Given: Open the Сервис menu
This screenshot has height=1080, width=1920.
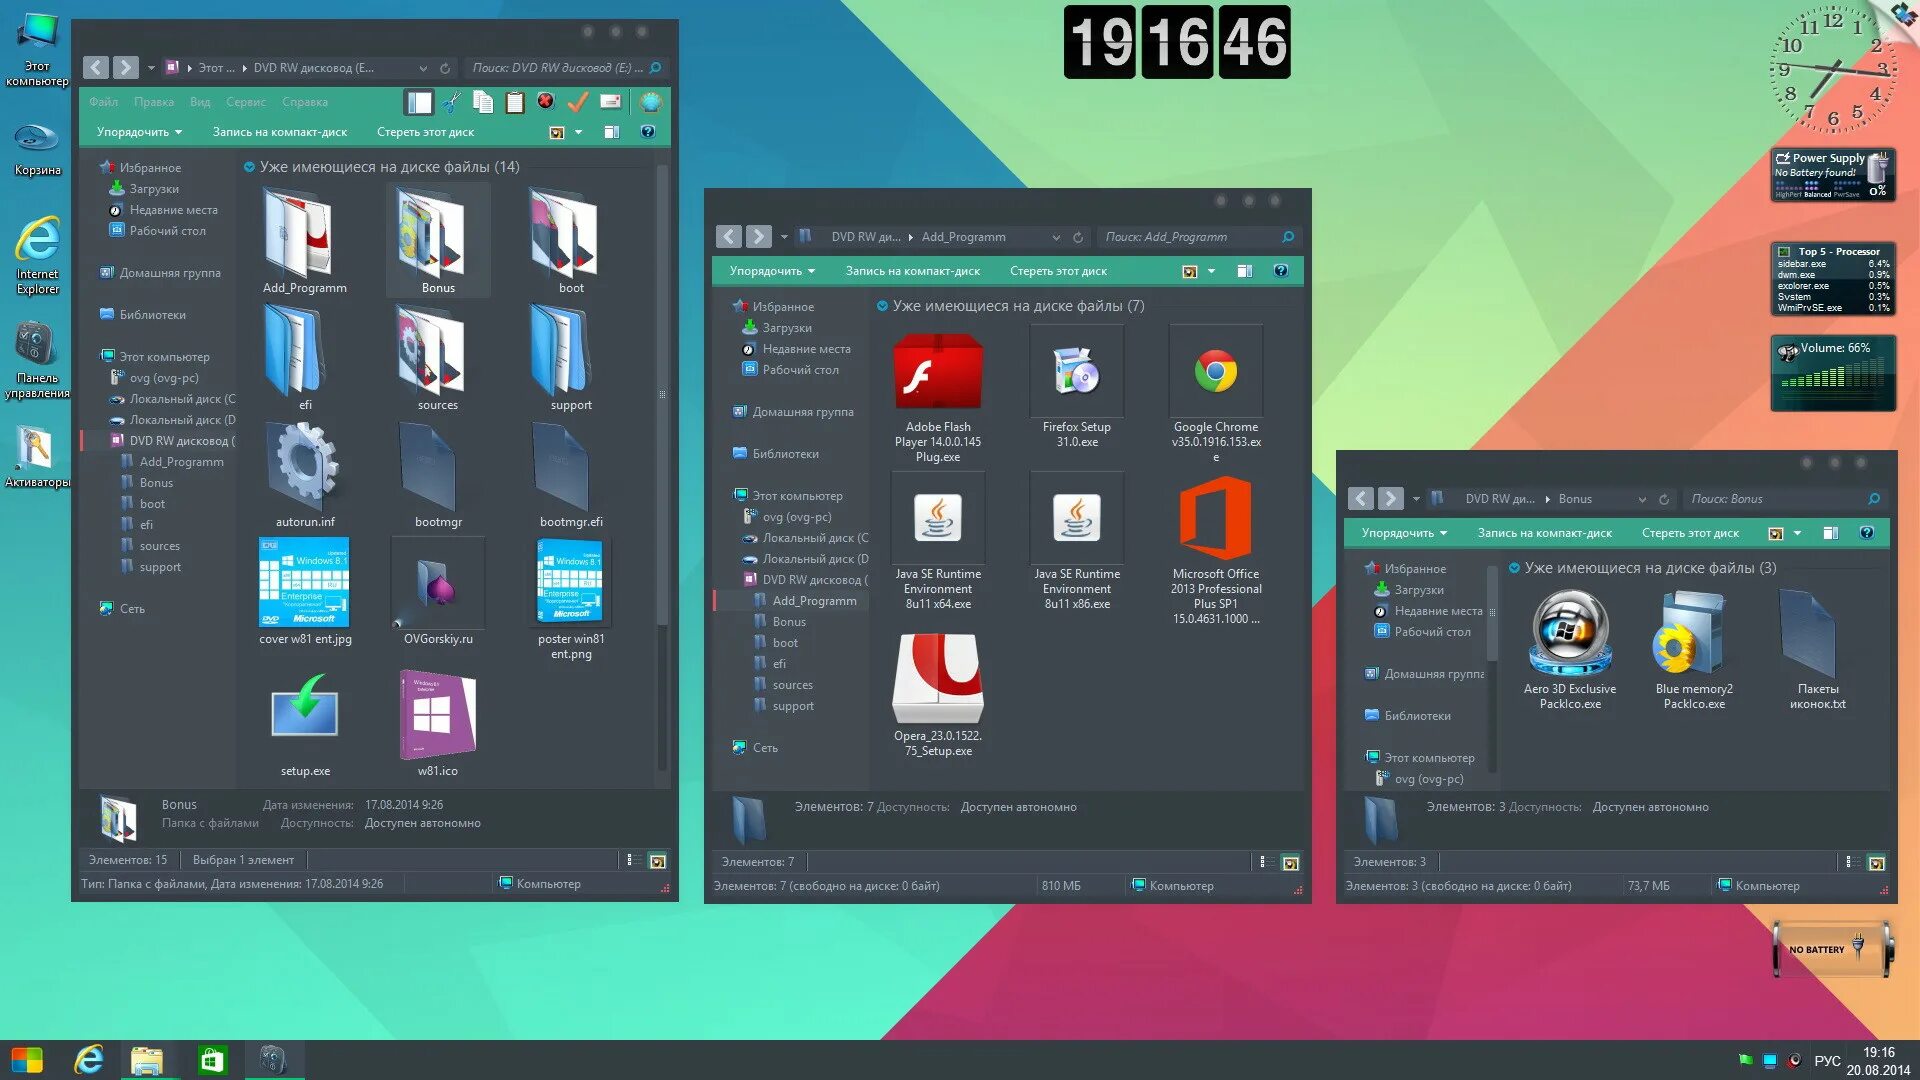Looking at the screenshot, I should (245, 102).
